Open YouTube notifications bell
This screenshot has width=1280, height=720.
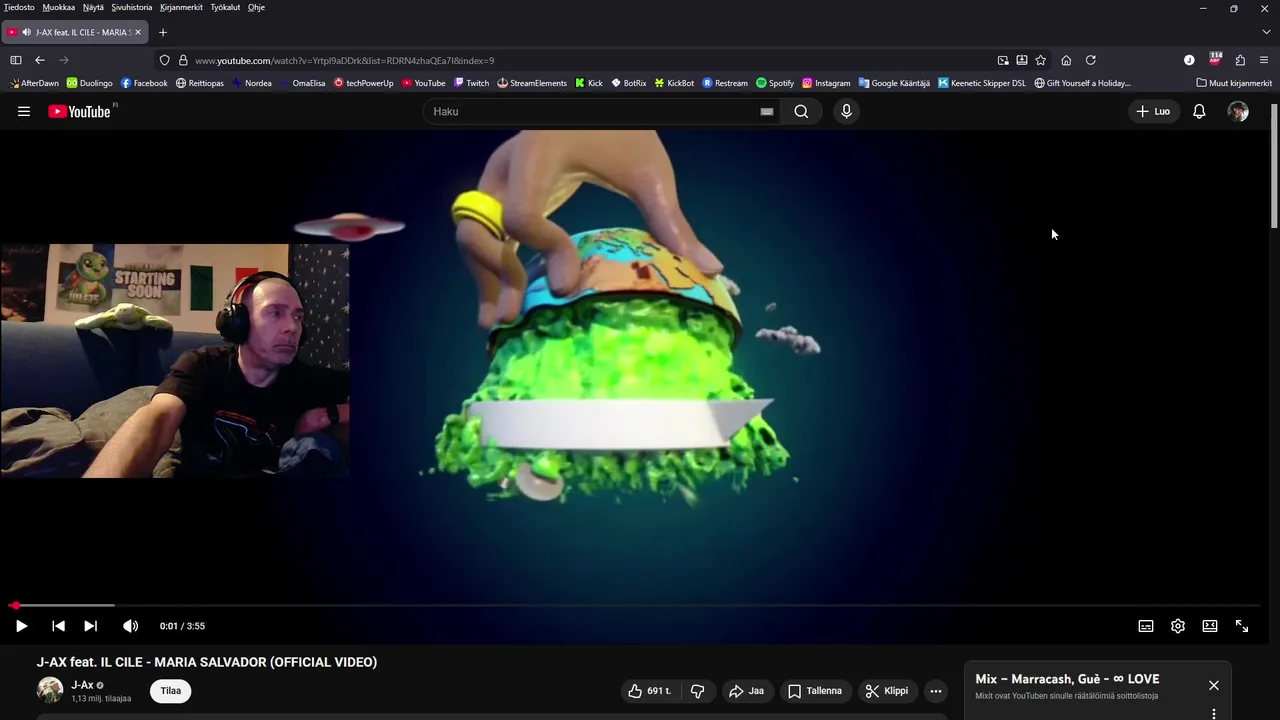coord(1199,111)
